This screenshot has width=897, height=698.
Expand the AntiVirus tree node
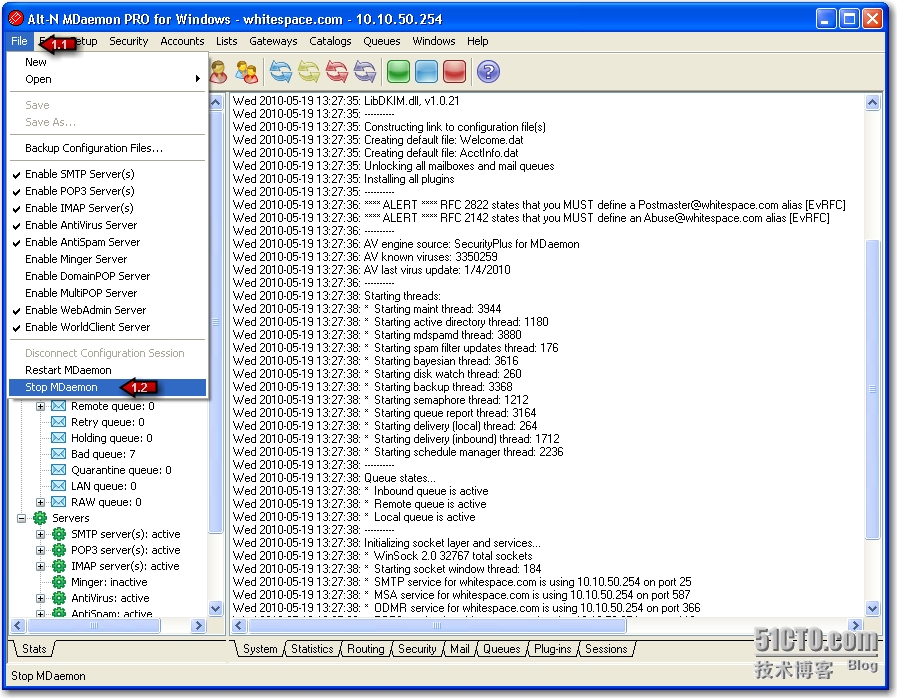tap(40, 598)
